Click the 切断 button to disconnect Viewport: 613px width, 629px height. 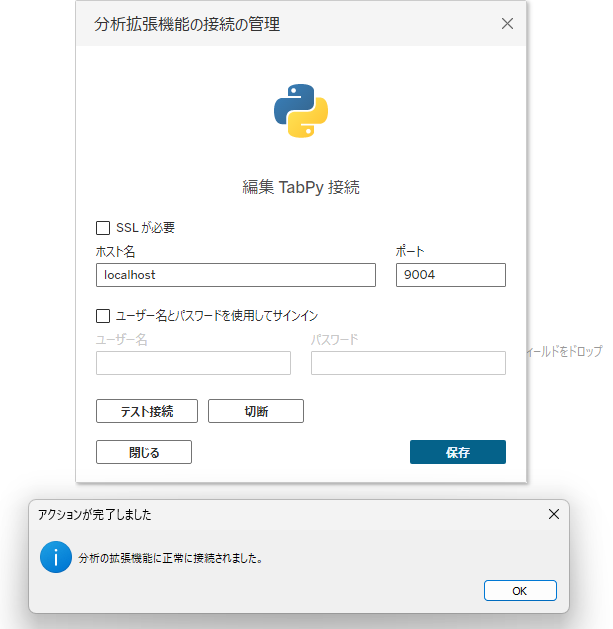[x=255, y=411]
